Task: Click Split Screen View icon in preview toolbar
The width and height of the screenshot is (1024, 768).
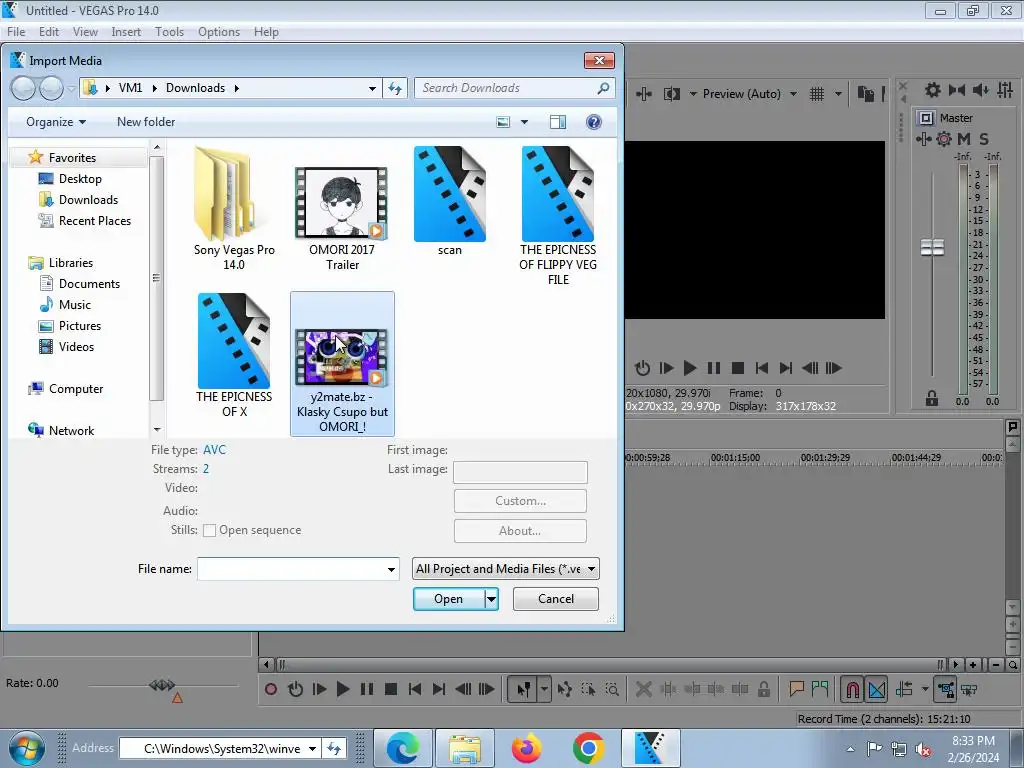Action: point(671,94)
